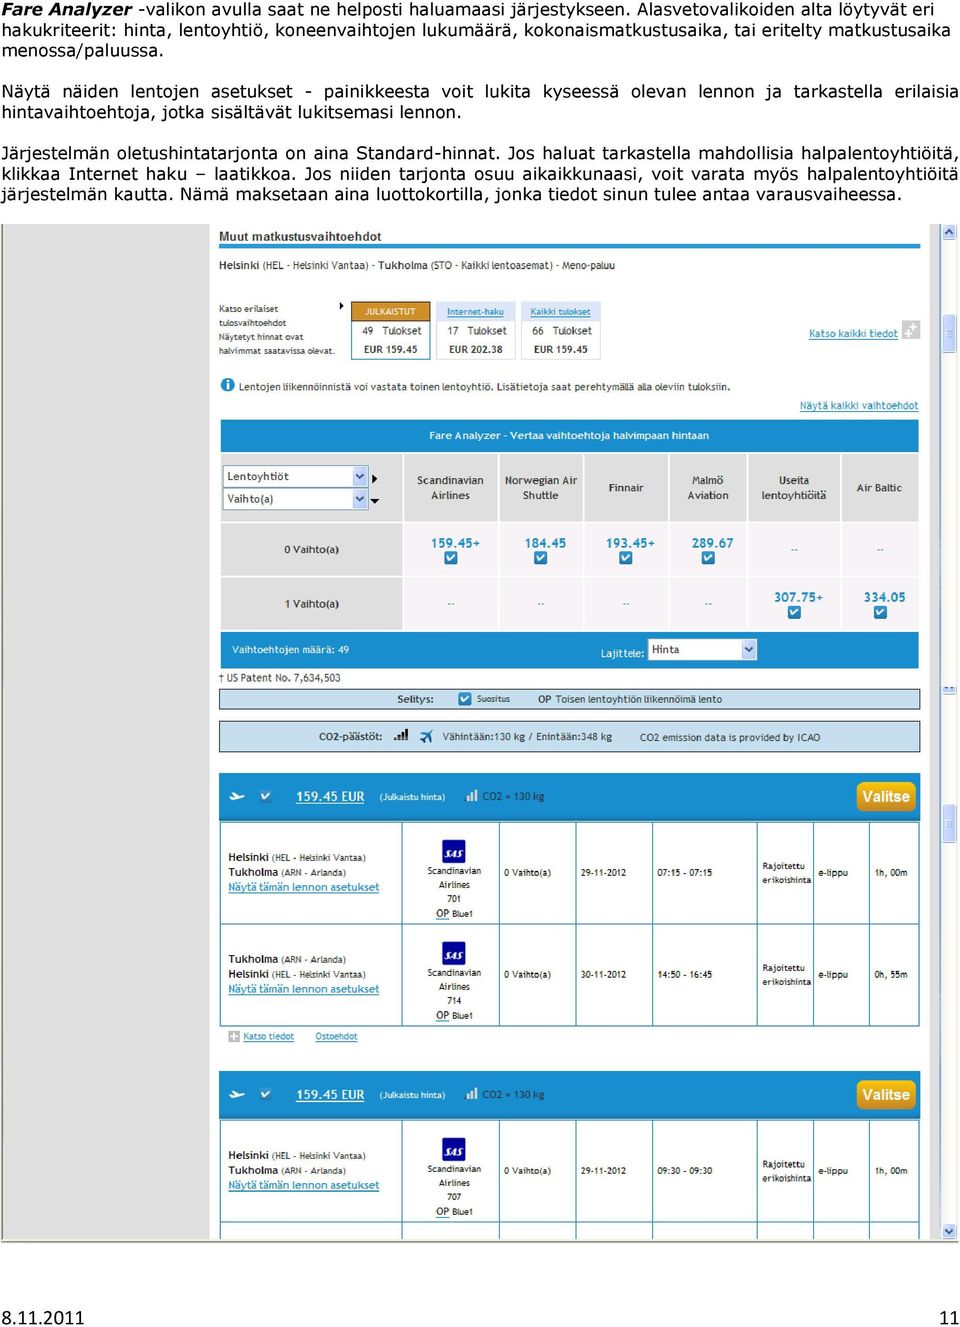Image resolution: width=960 pixels, height=1327 pixels.
Task: Click 334.05 price for Air Baltic
Action: pyautogui.click(x=884, y=597)
